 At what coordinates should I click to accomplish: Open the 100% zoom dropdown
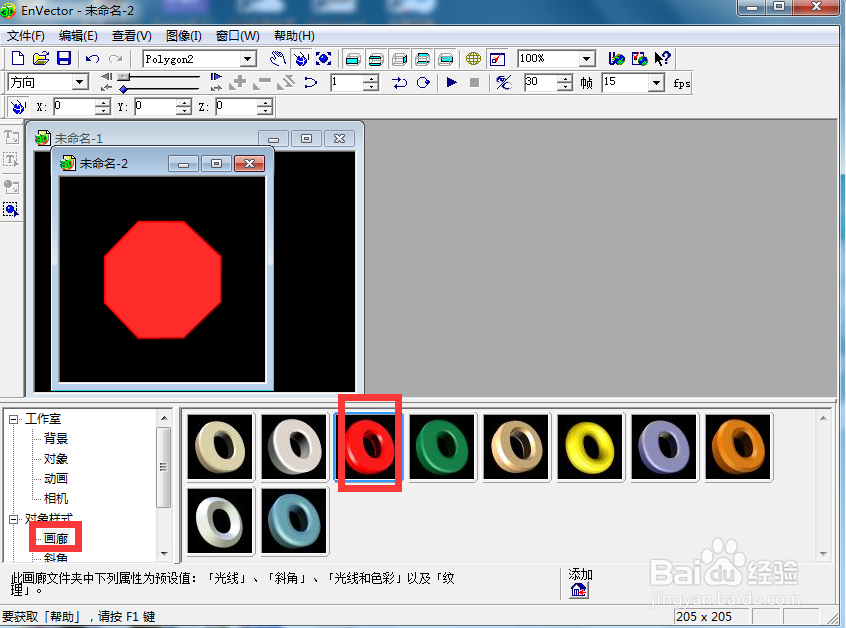[x=586, y=58]
